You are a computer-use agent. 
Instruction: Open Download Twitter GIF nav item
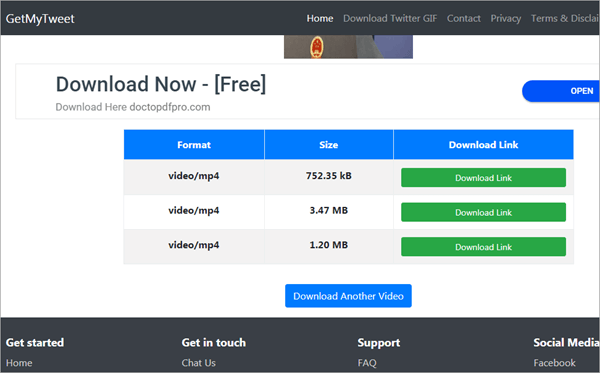point(390,18)
